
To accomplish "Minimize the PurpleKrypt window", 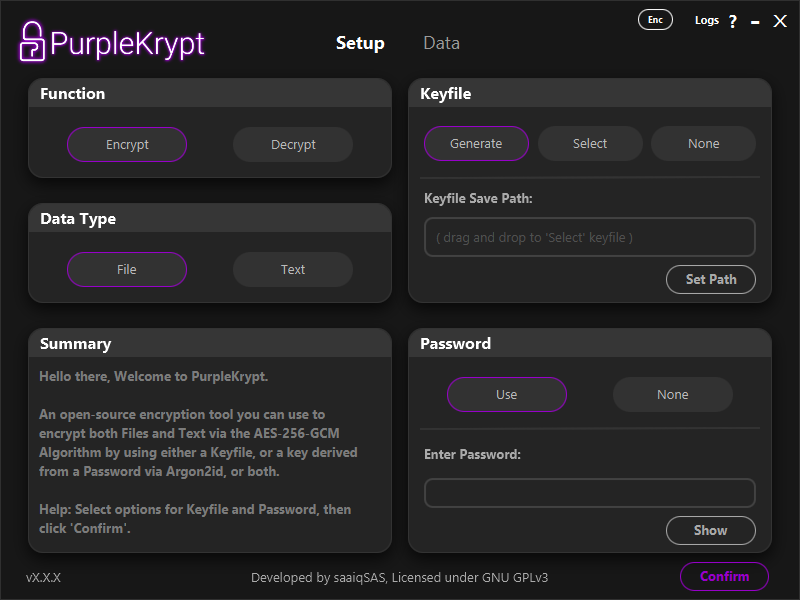I will (755, 22).
